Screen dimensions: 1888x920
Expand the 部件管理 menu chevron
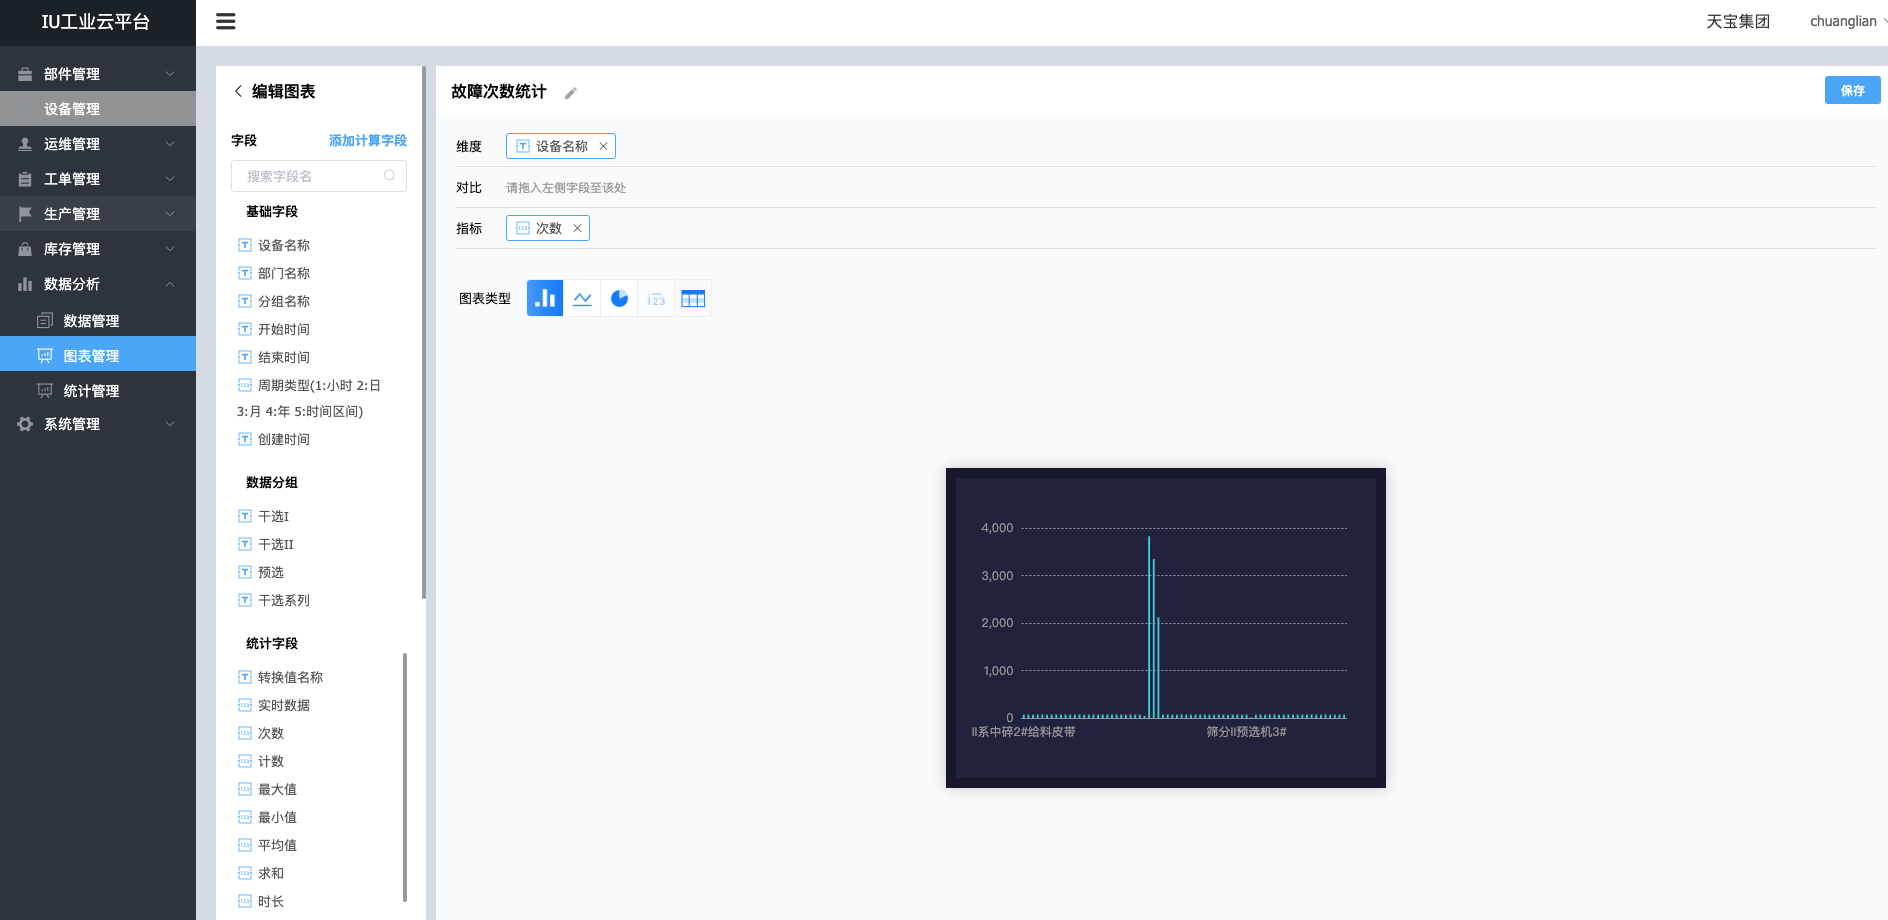click(x=170, y=74)
